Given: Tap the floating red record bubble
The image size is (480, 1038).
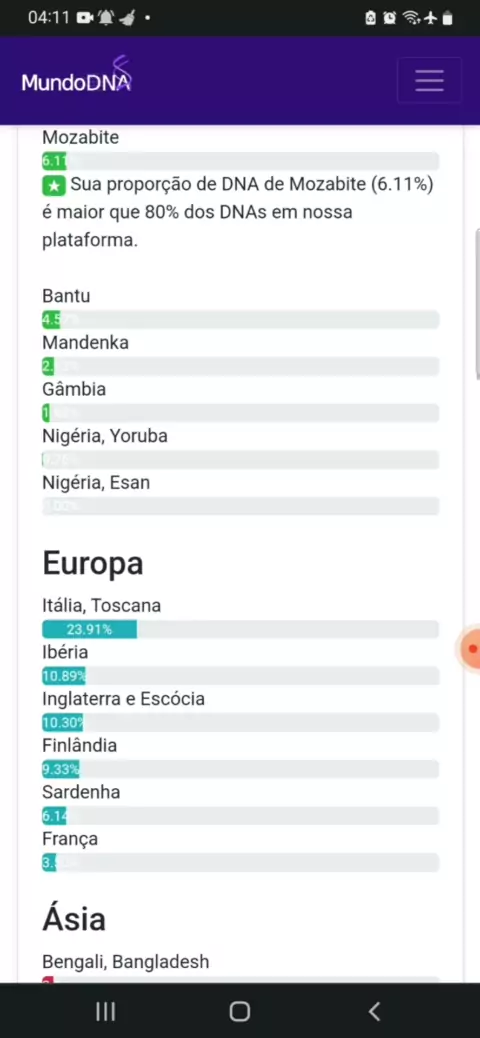Looking at the screenshot, I should [x=471, y=649].
